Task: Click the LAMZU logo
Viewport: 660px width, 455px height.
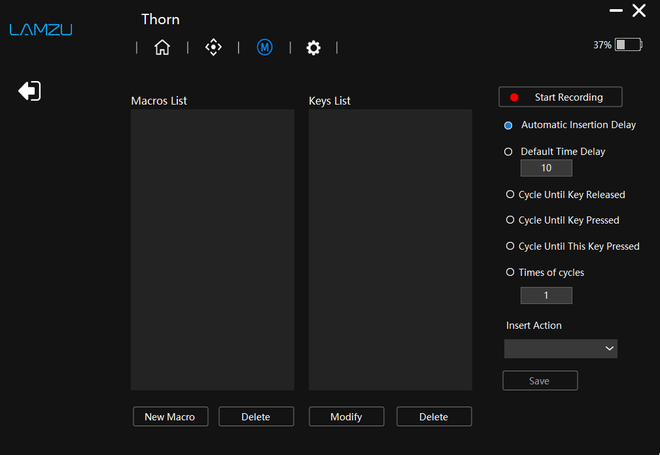Action: [x=41, y=29]
